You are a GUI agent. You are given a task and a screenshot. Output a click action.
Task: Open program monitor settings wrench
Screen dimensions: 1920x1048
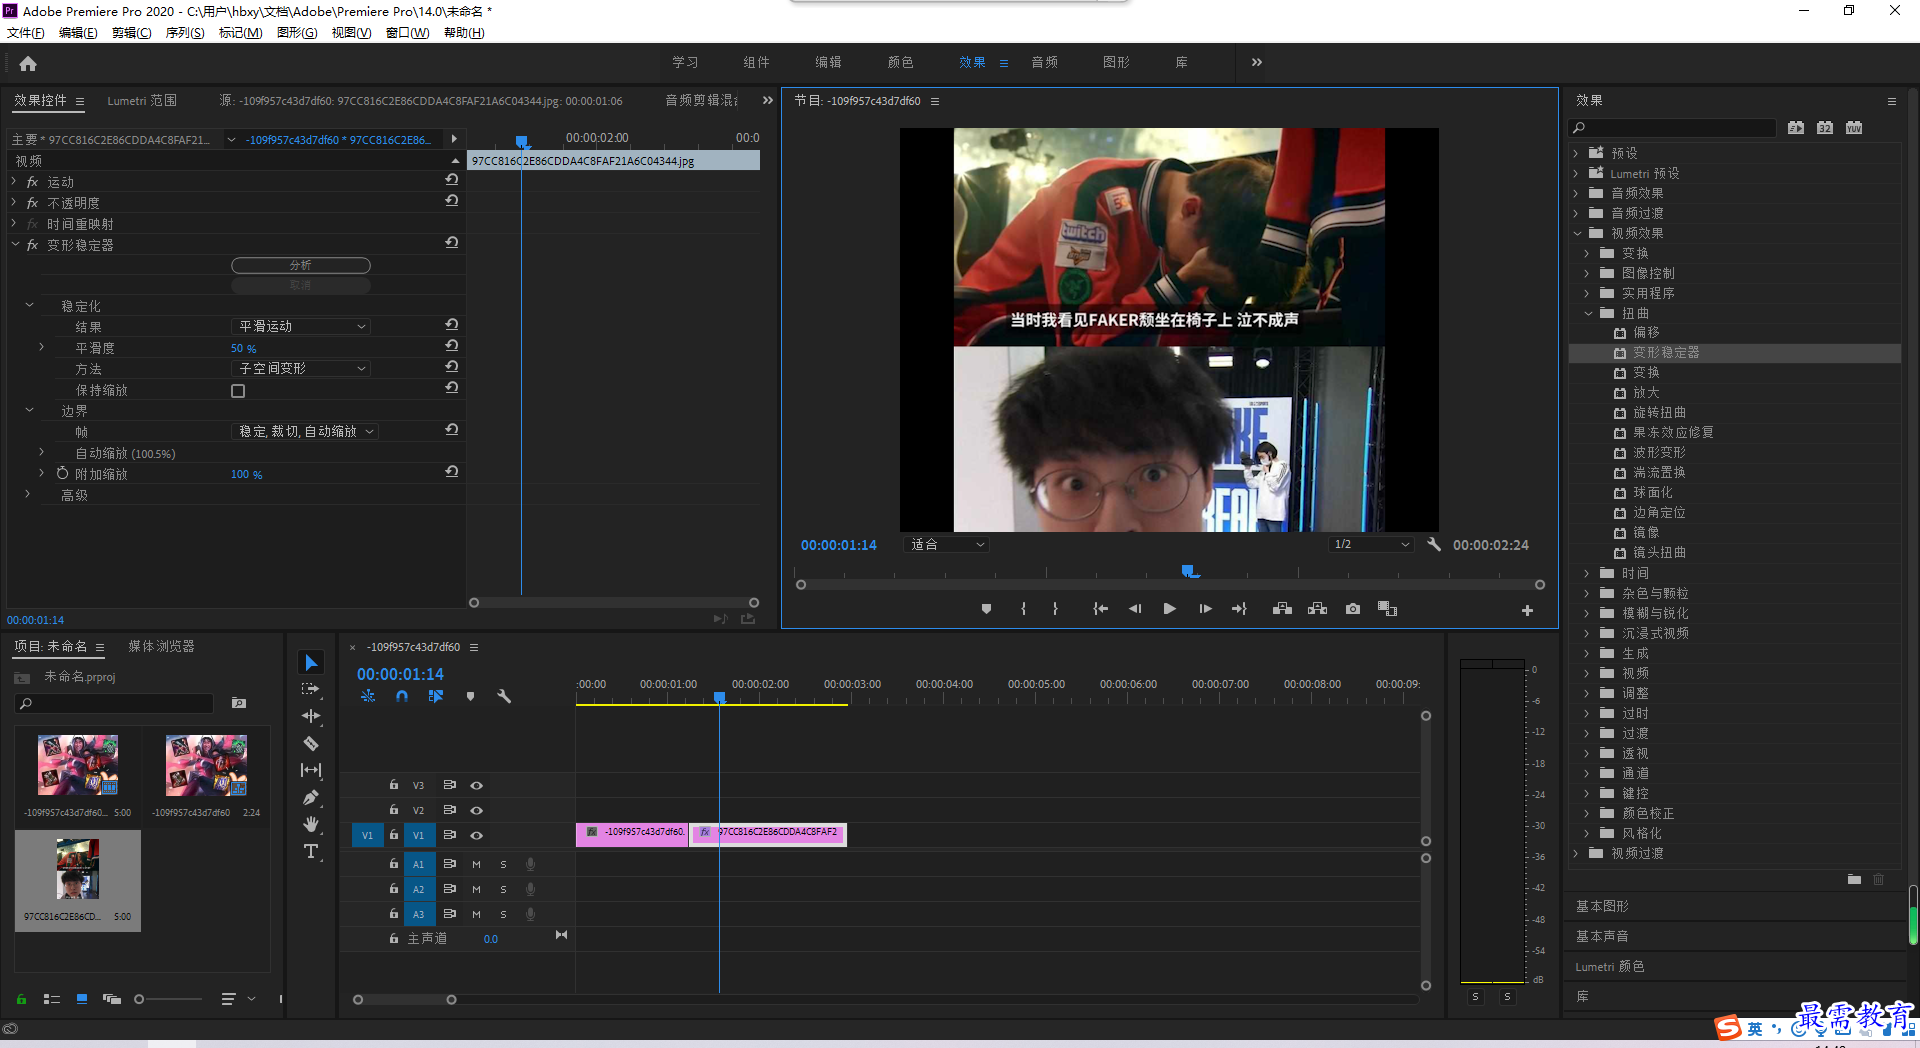pyautogui.click(x=1434, y=544)
